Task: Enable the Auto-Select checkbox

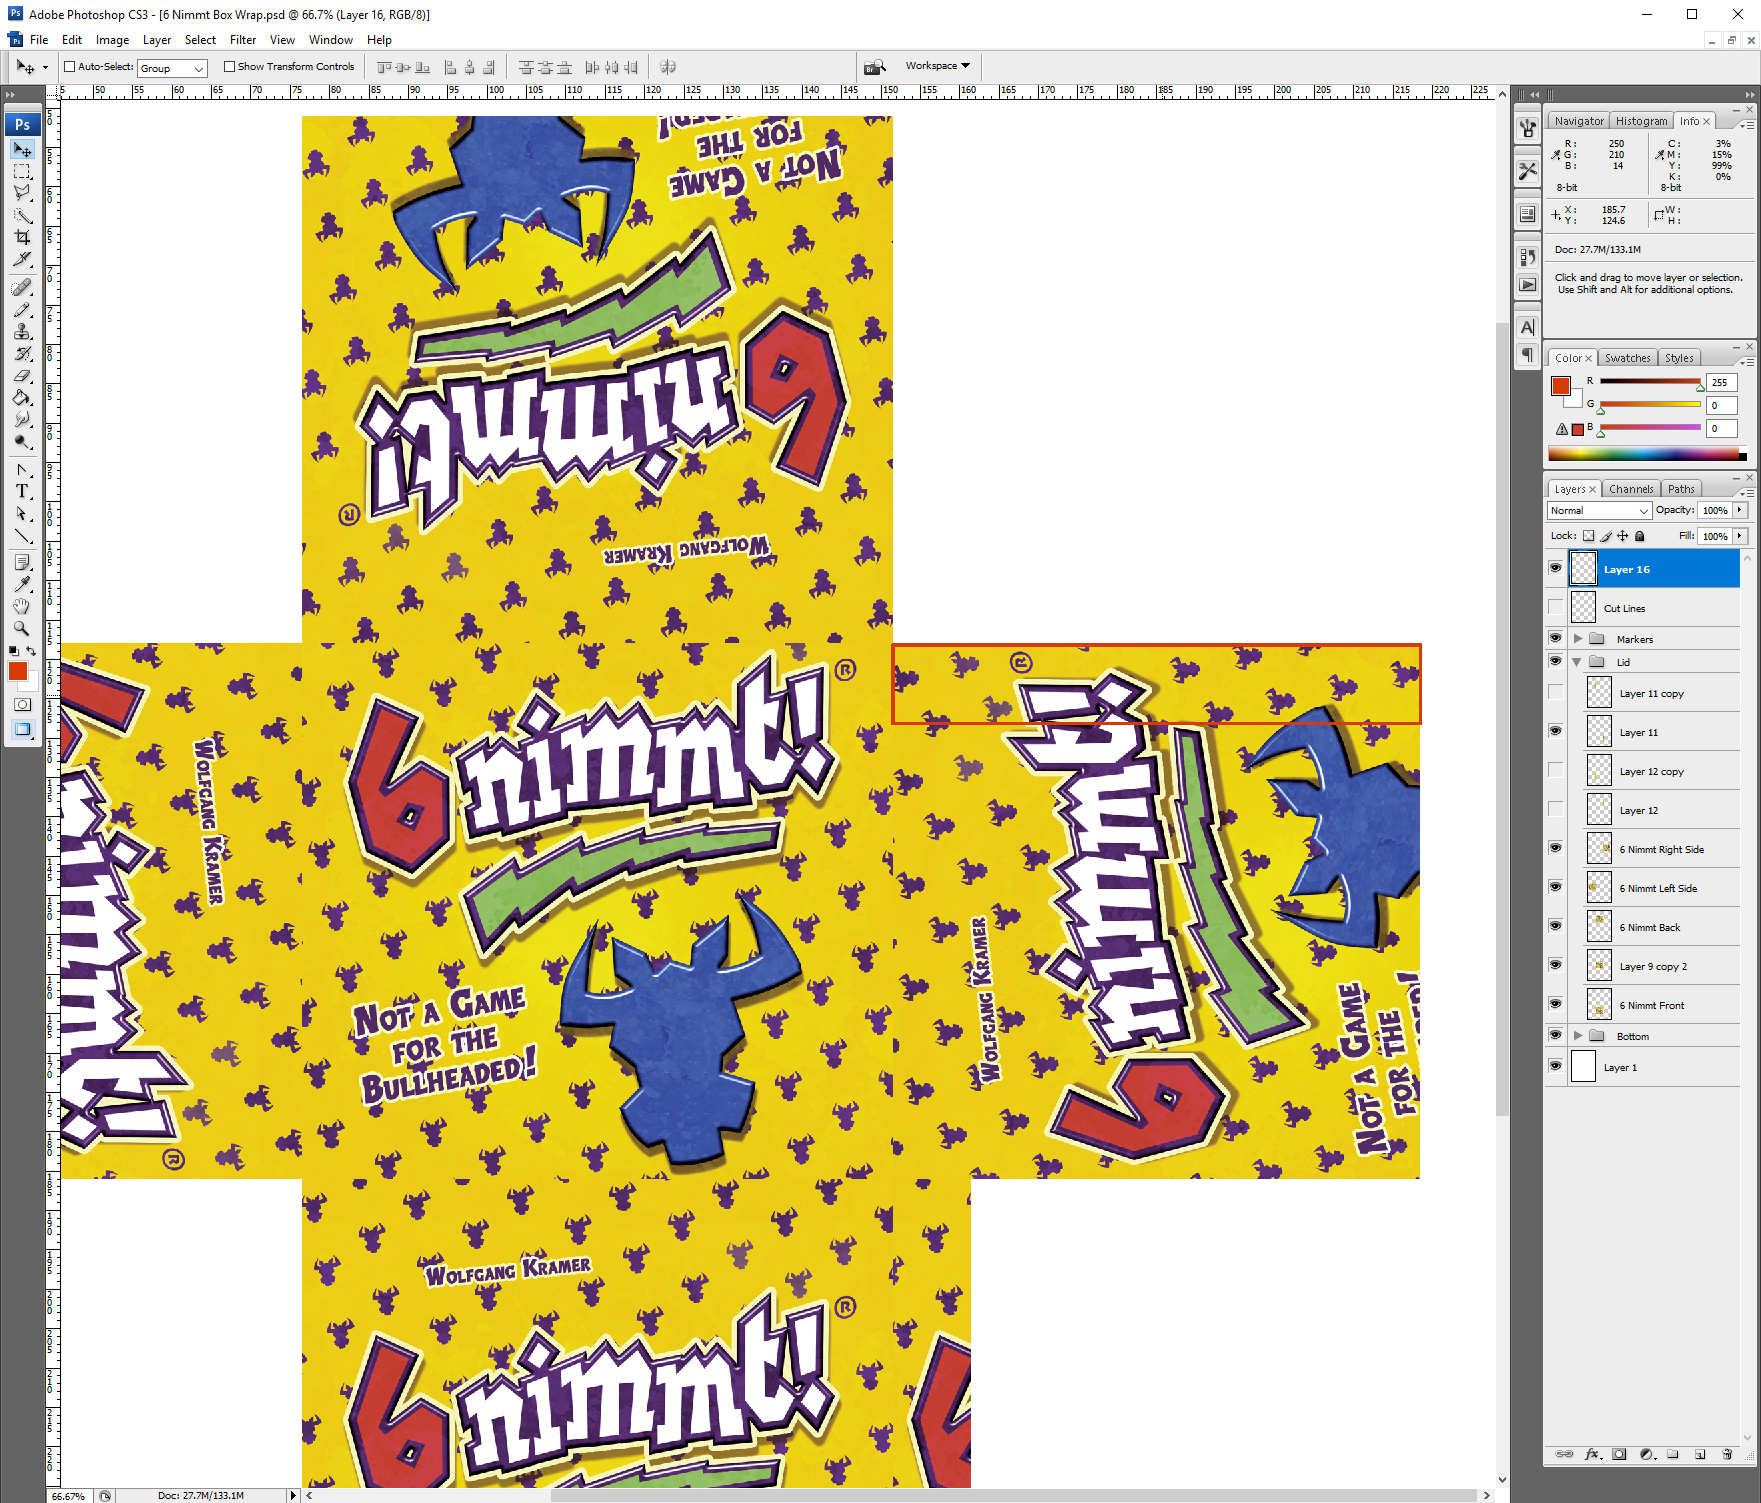Action: tap(69, 67)
